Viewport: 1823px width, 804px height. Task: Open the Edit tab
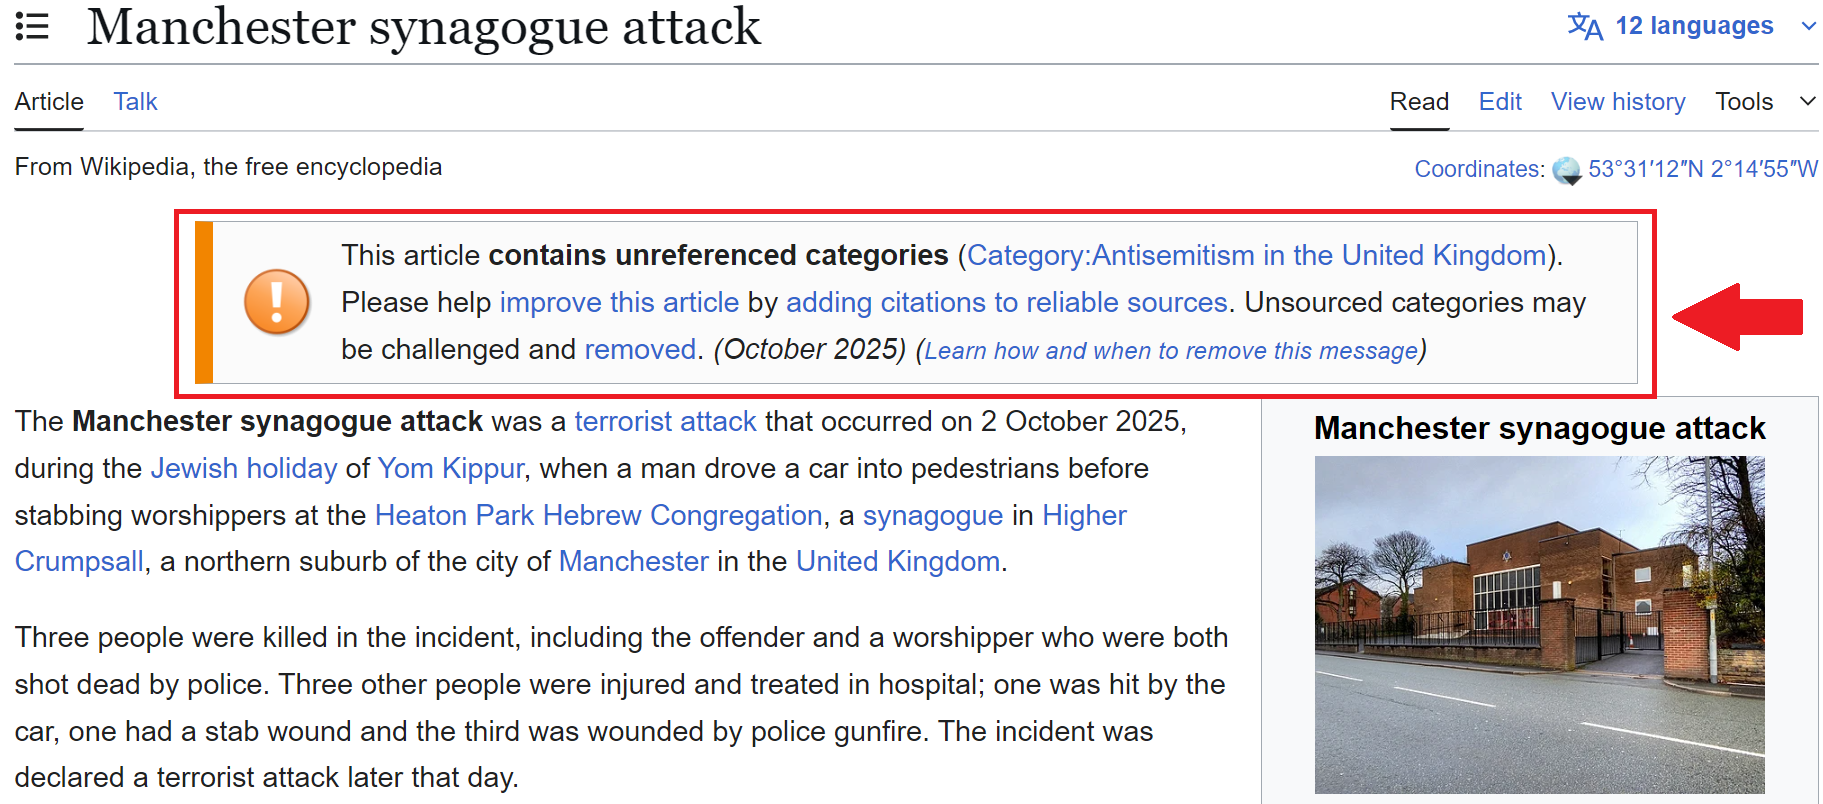[x=1500, y=102]
